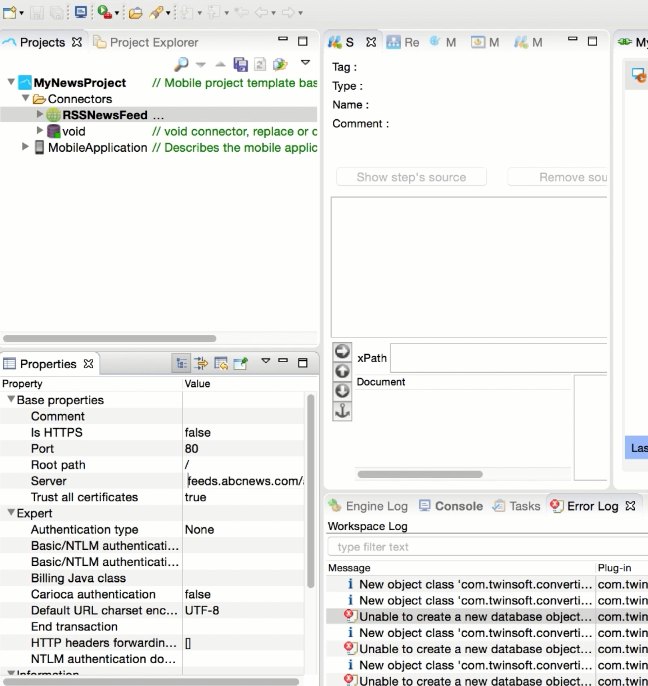Screen dimensions: 648x686
Task: Click the refresh document icon in Projects toolbar
Action: (260, 64)
